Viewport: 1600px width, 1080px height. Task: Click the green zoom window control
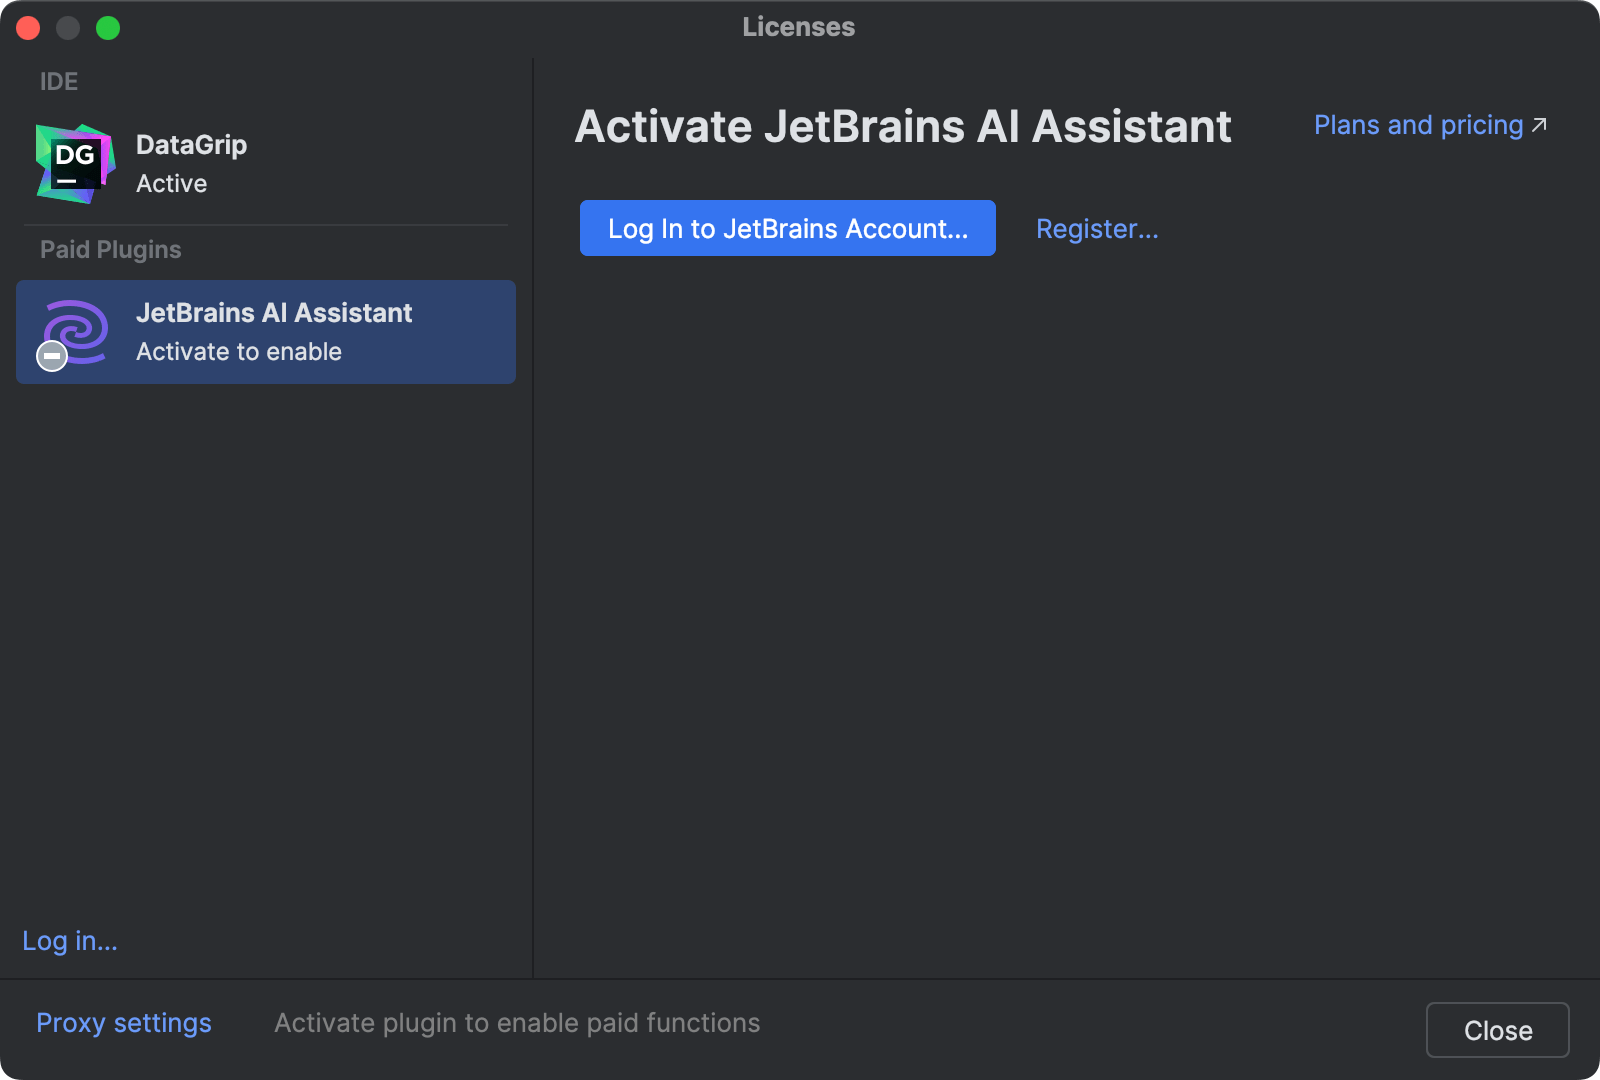click(107, 28)
